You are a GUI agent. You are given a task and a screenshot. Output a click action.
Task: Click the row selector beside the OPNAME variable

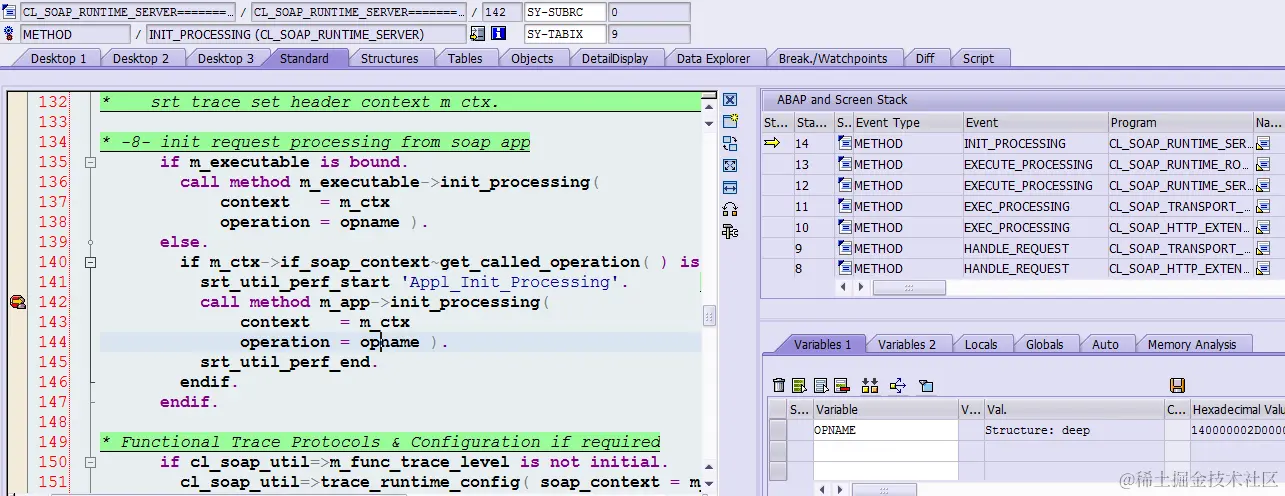coord(777,430)
